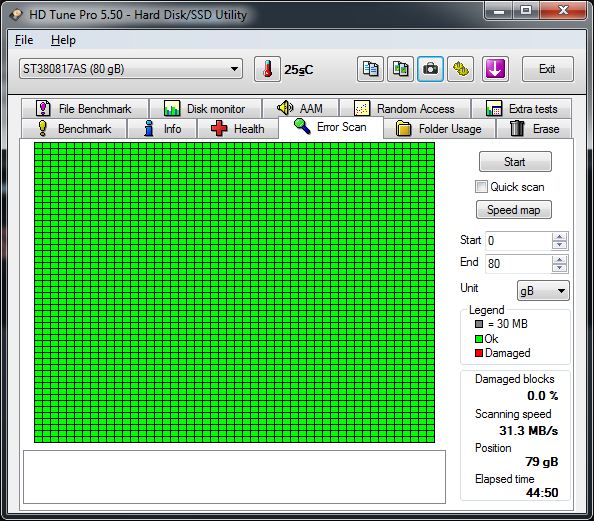Viewport: 594px width, 521px height.
Task: Enable the Quick scan checkbox
Action: click(x=481, y=187)
